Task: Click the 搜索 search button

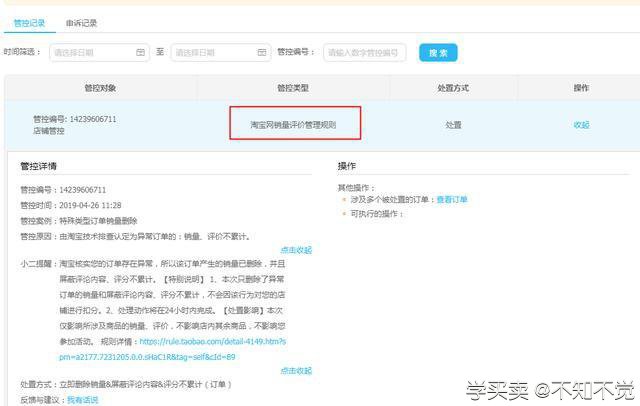Action: tap(438, 53)
